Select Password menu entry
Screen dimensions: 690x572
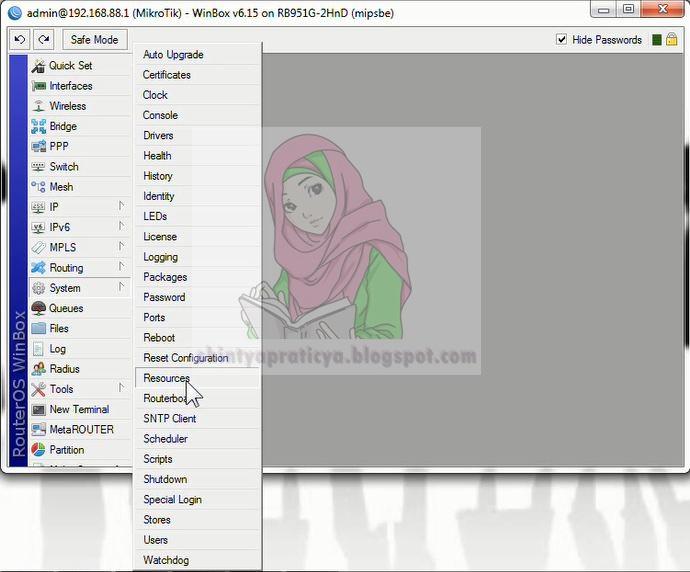(197, 297)
